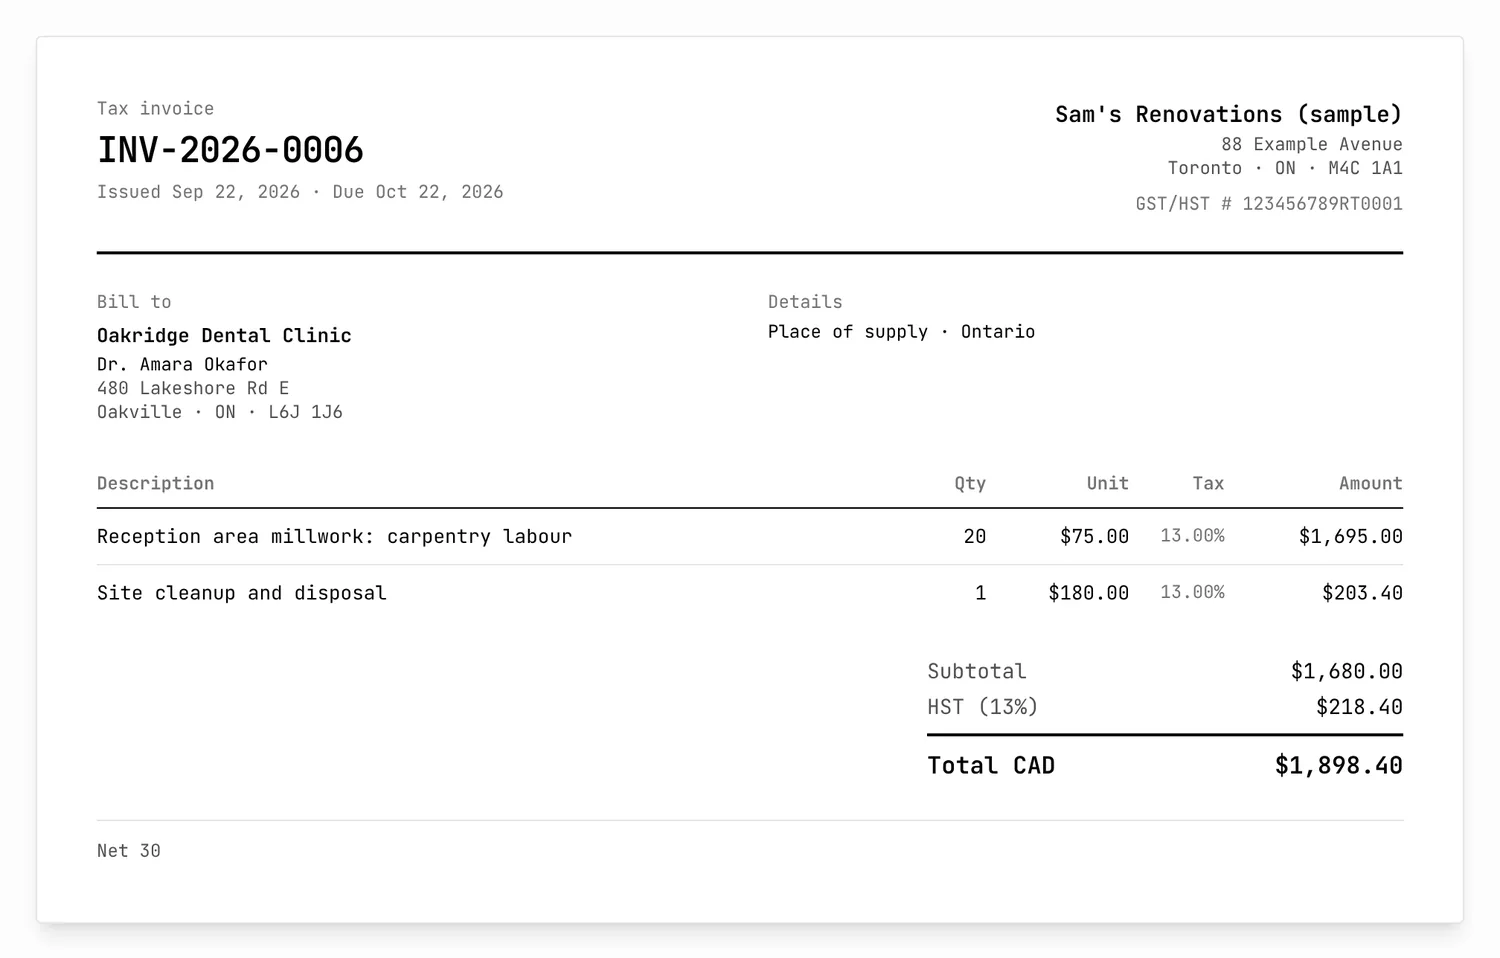
Task: Click contact name Dr. Amara Okafor
Action: (182, 364)
